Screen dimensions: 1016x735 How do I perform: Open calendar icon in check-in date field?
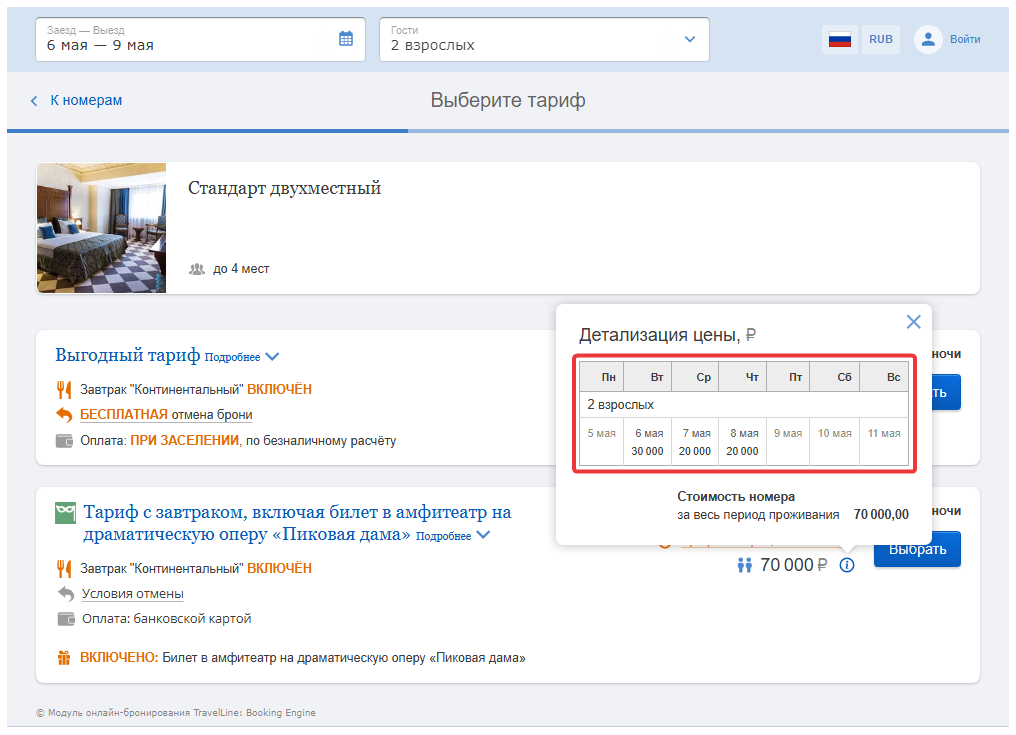[346, 39]
